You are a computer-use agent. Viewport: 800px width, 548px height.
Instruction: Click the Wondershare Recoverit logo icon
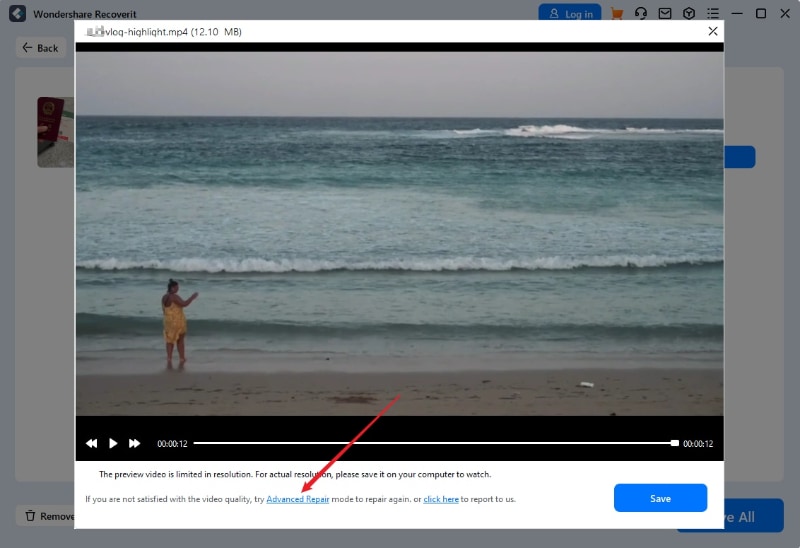17,13
